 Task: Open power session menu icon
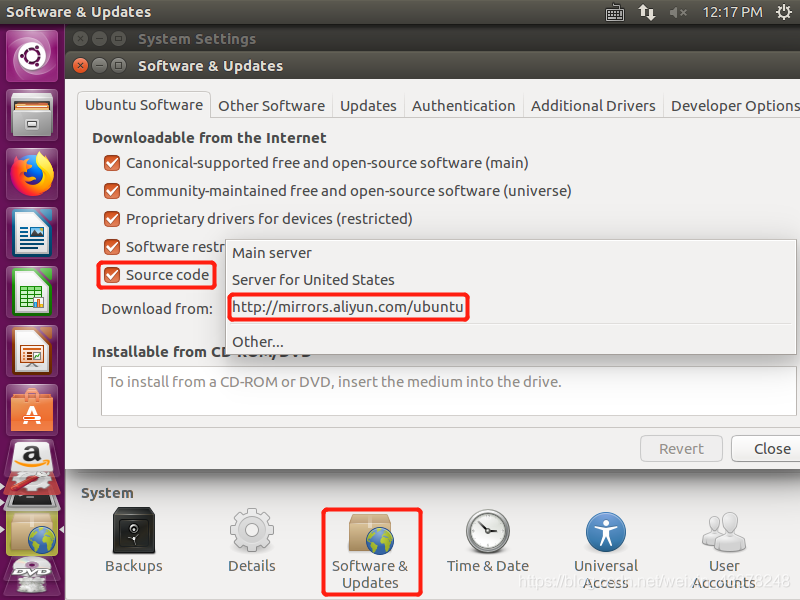(784, 12)
